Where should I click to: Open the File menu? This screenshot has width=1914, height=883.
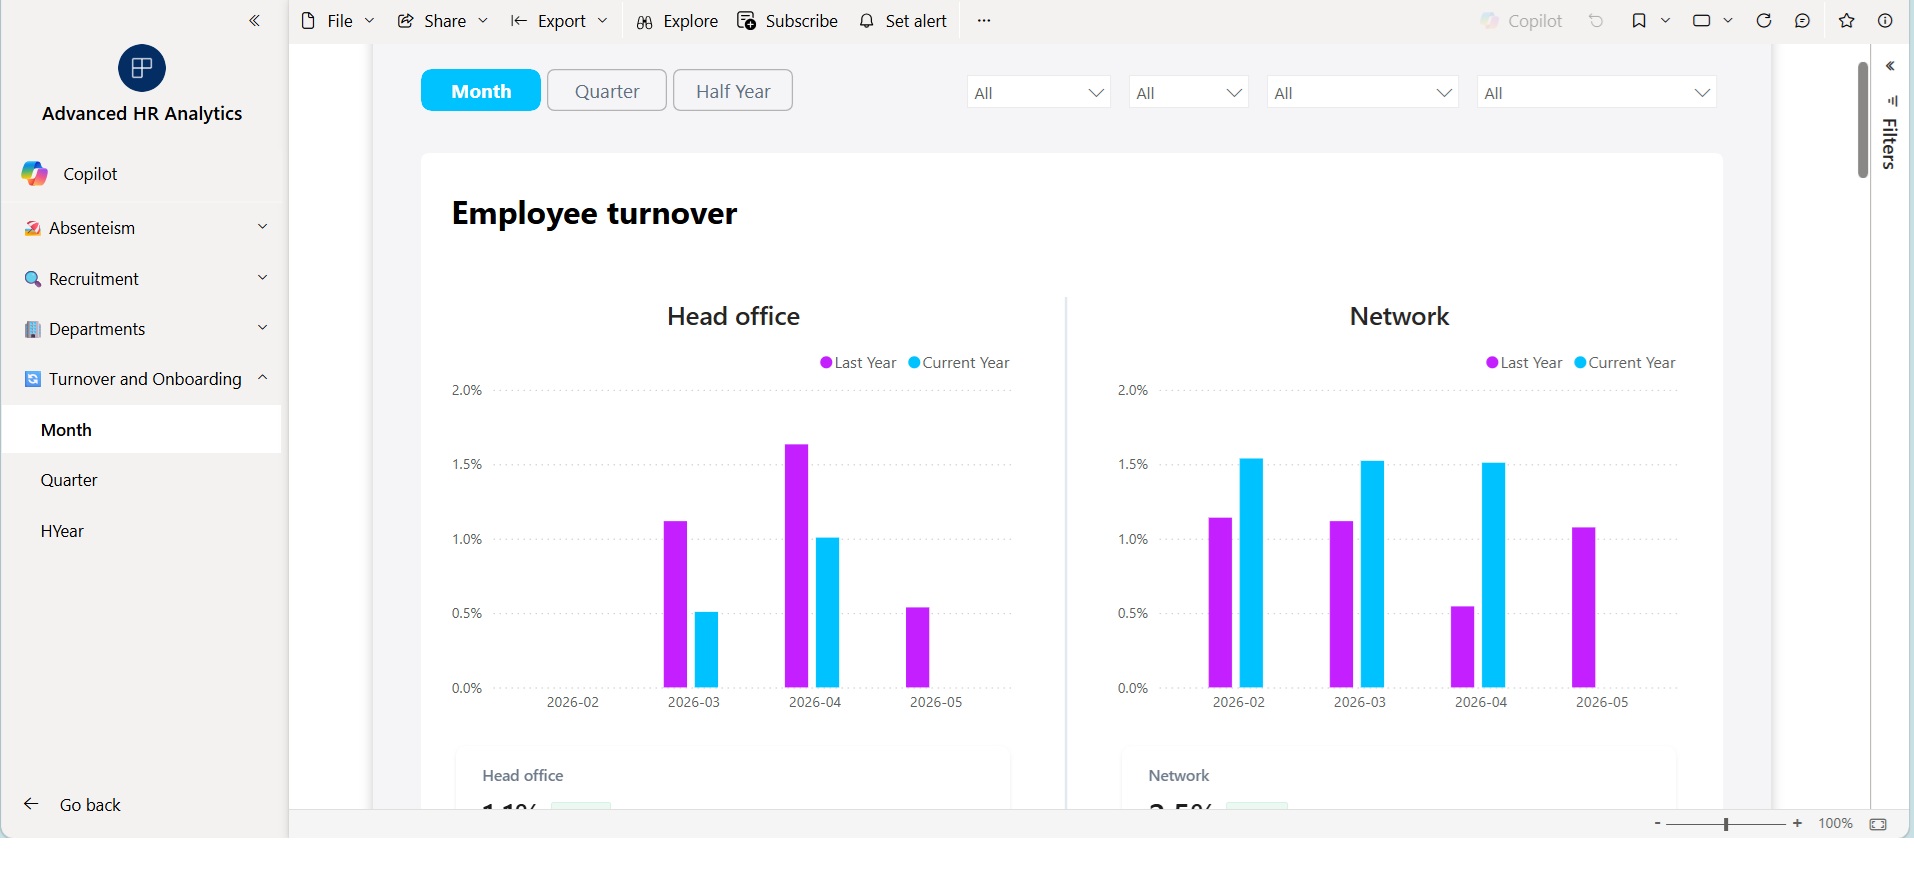[x=338, y=21]
